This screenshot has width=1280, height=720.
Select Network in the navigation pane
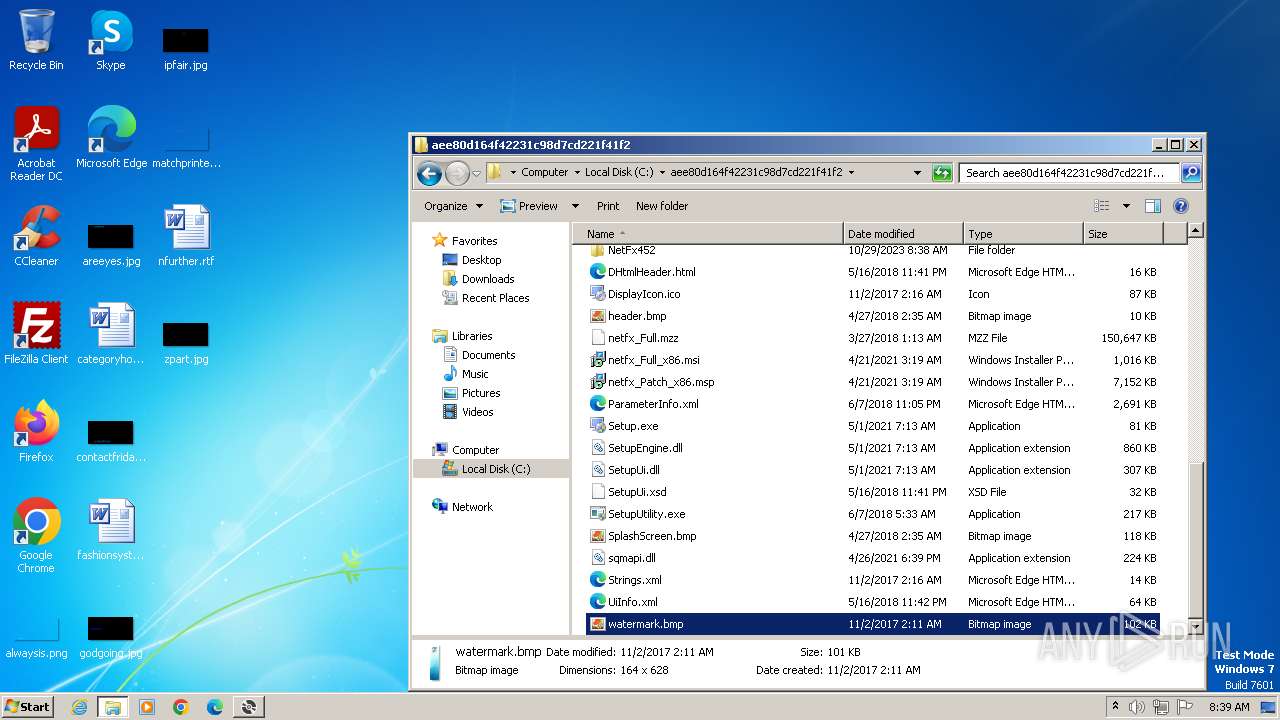pyautogui.click(x=472, y=507)
